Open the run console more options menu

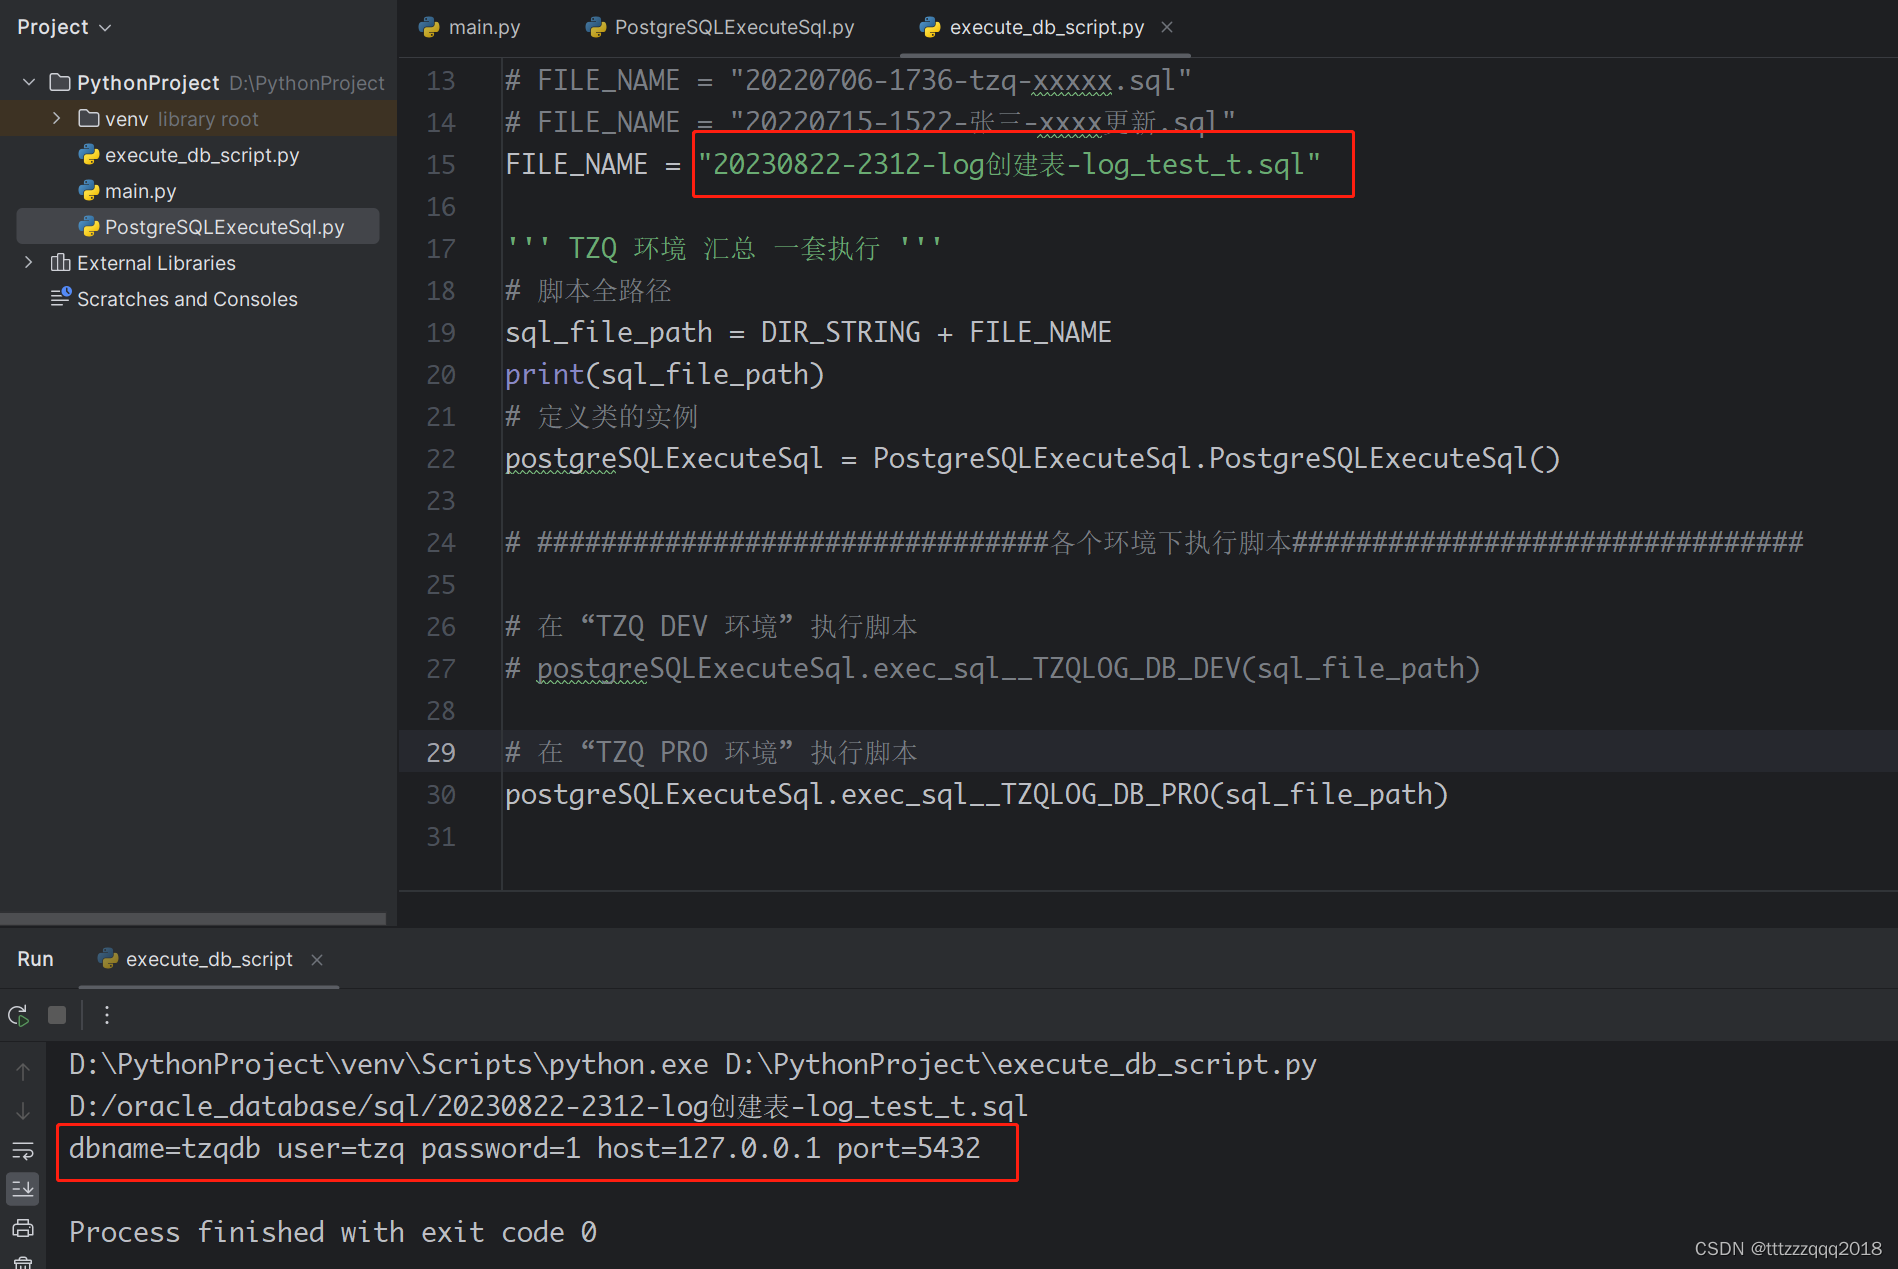click(x=107, y=1015)
